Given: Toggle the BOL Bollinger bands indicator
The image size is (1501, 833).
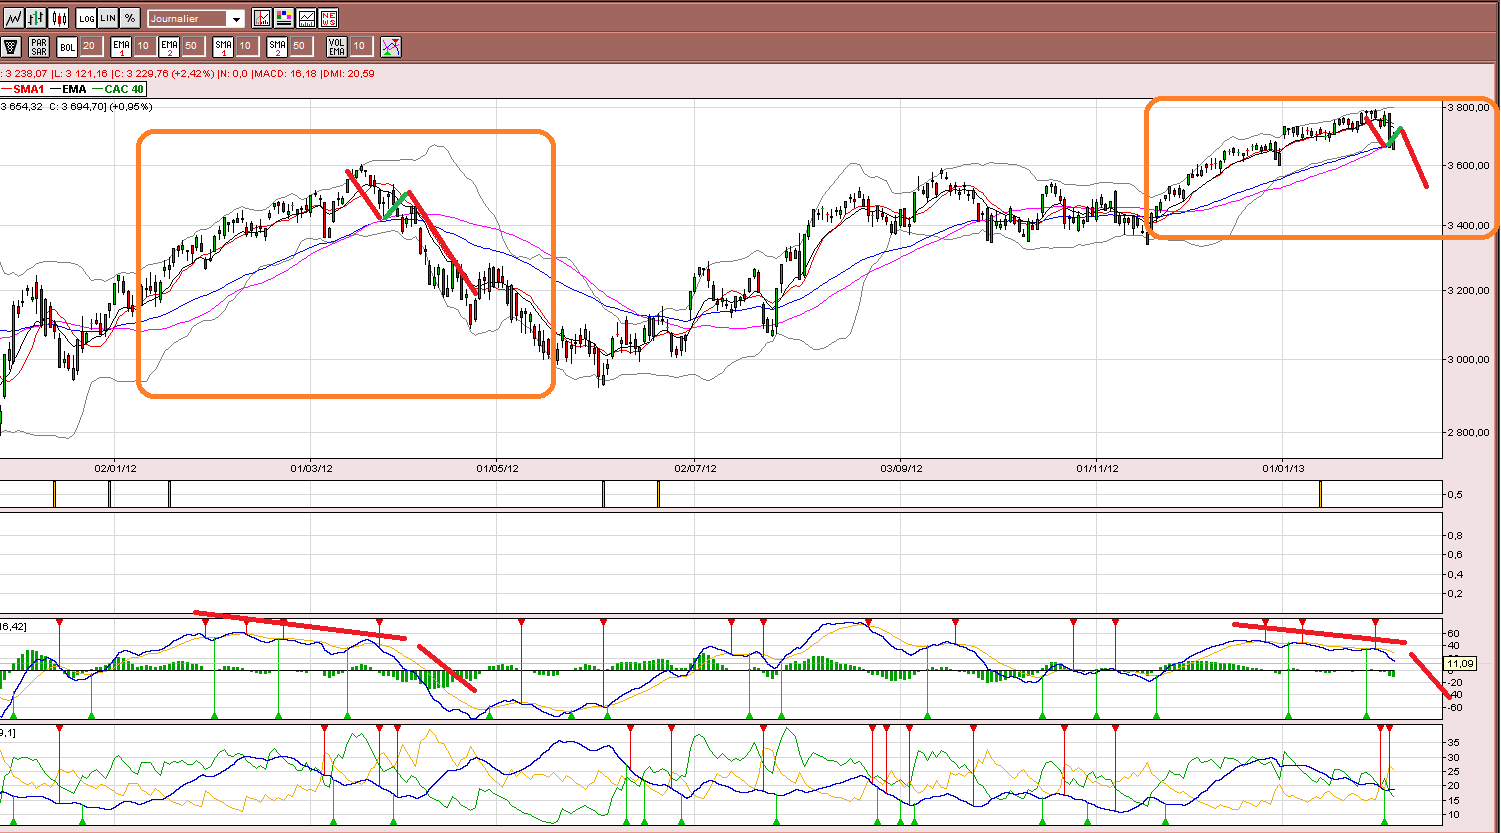Looking at the screenshot, I should point(67,46).
